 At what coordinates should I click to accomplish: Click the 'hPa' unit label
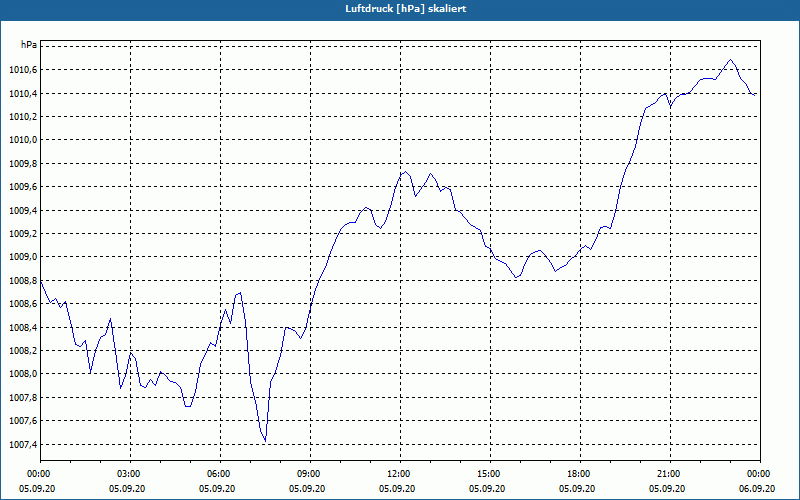tap(29, 45)
